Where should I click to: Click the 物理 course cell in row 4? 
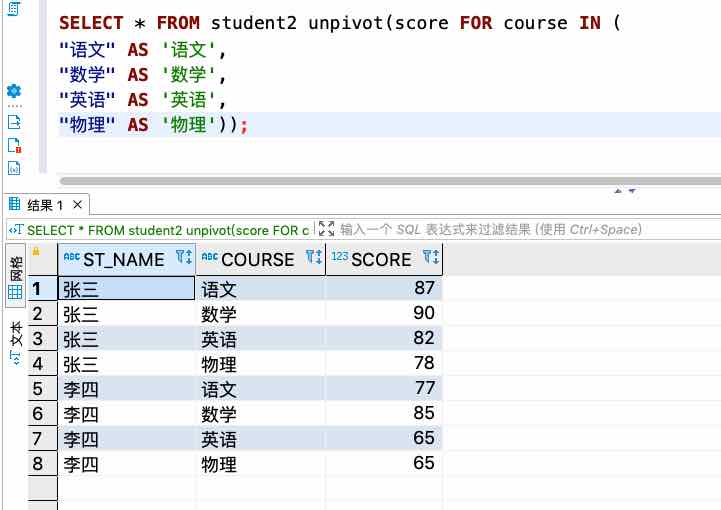(260, 364)
